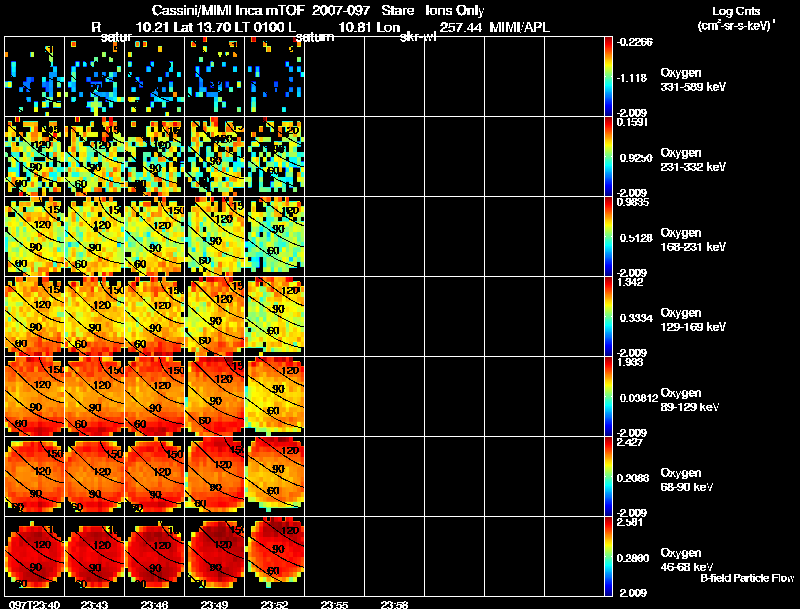Viewport: 800px width, 609px height.
Task: Click the 23:46 Oxygen 231-332 keV panel
Action: (x=155, y=157)
